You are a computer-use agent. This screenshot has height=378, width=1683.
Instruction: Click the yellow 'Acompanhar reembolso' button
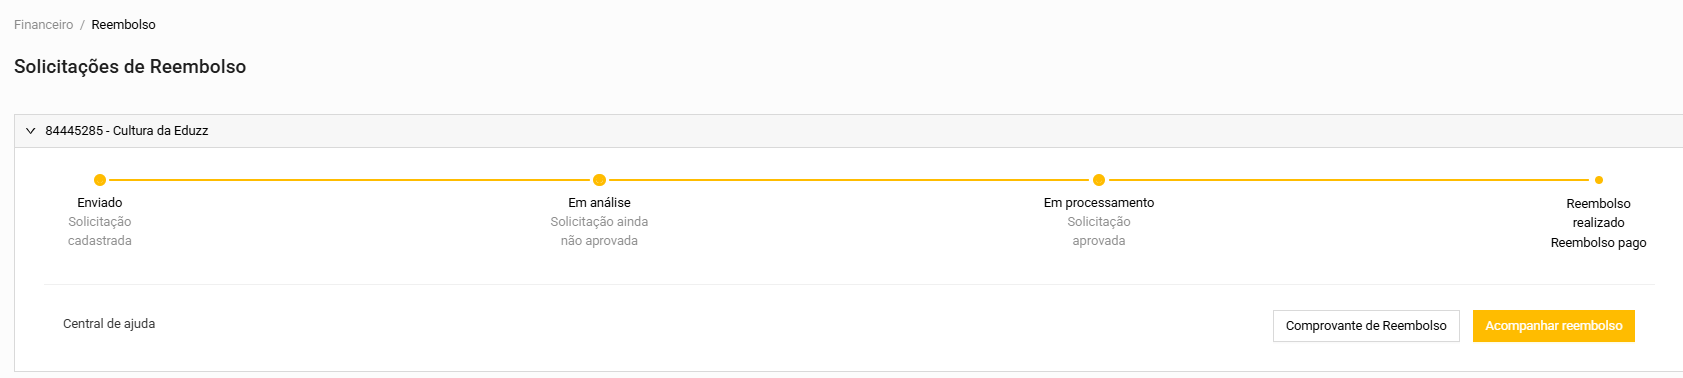[1554, 326]
